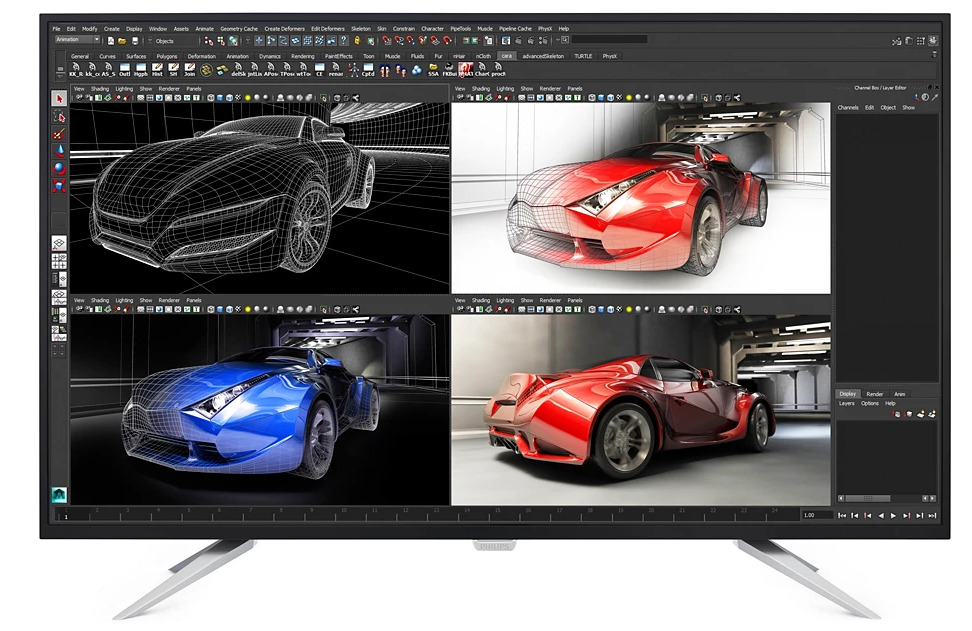Open Show menu of bottom-left viewport
The width and height of the screenshot is (972, 631).
146,301
